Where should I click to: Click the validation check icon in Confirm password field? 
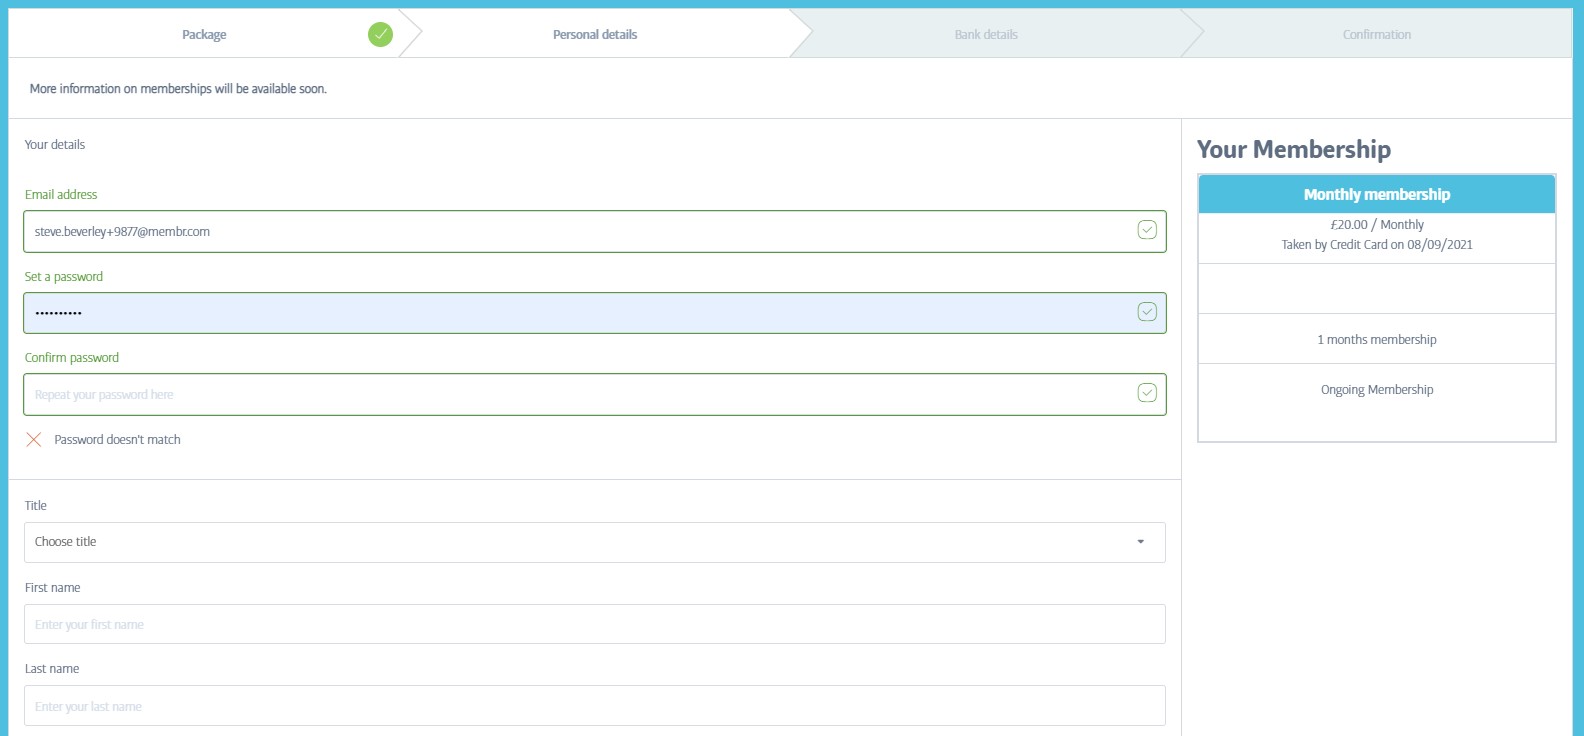tap(1147, 393)
